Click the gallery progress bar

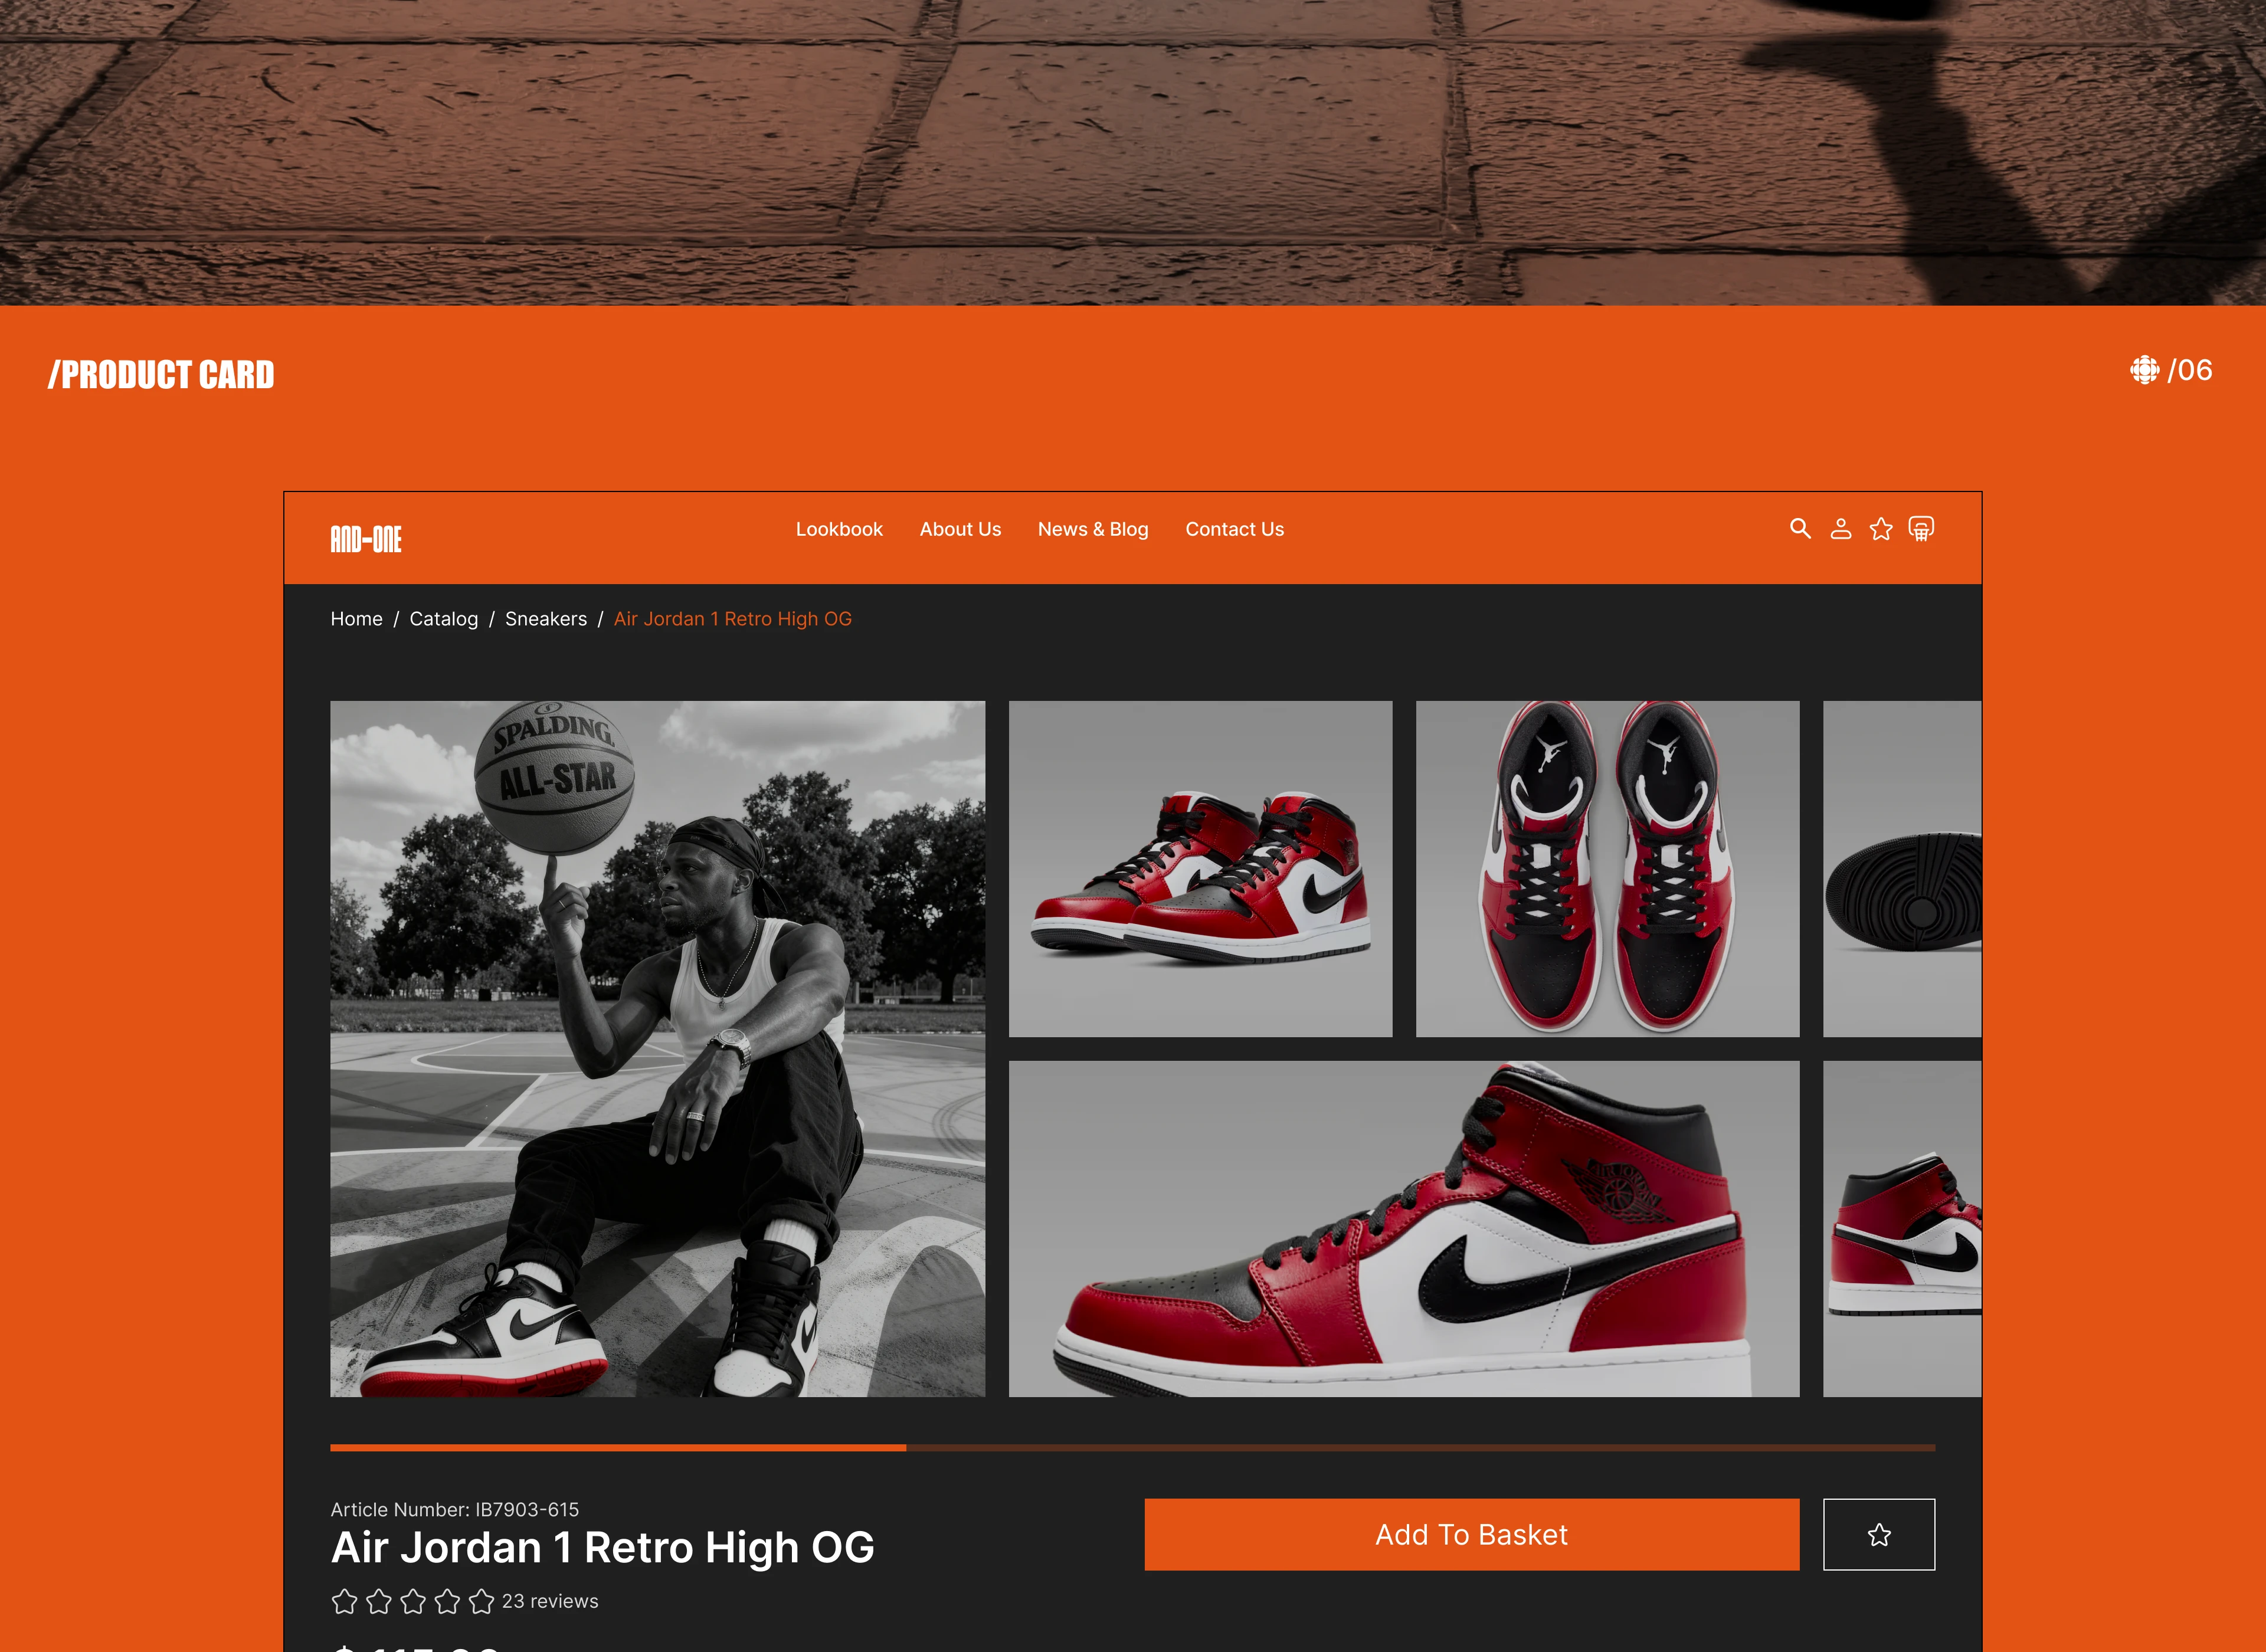tap(1130, 1447)
